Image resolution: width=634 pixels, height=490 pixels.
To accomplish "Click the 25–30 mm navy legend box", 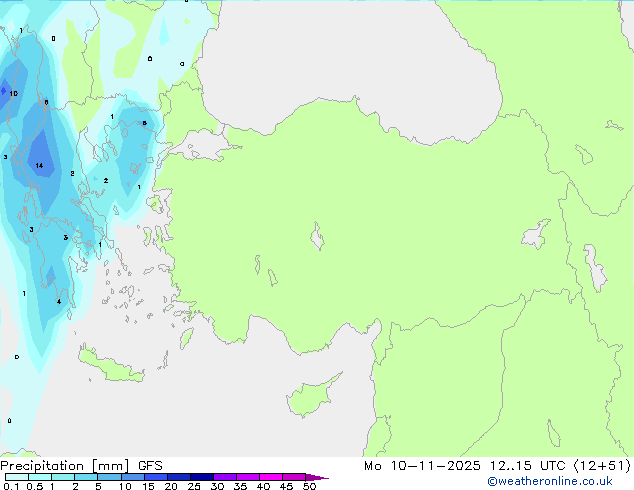I will point(202,477).
